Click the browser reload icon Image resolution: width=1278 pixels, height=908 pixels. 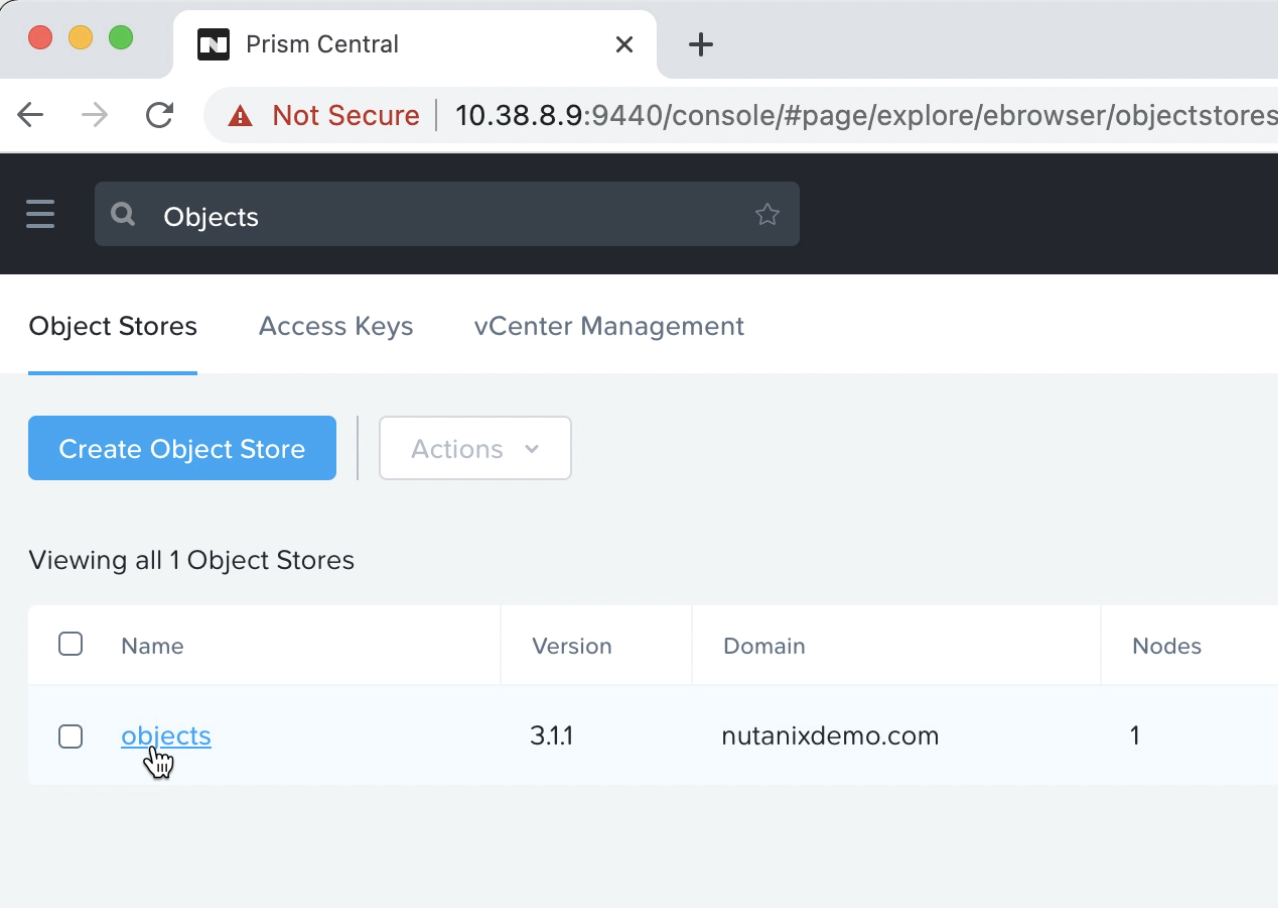point(160,115)
